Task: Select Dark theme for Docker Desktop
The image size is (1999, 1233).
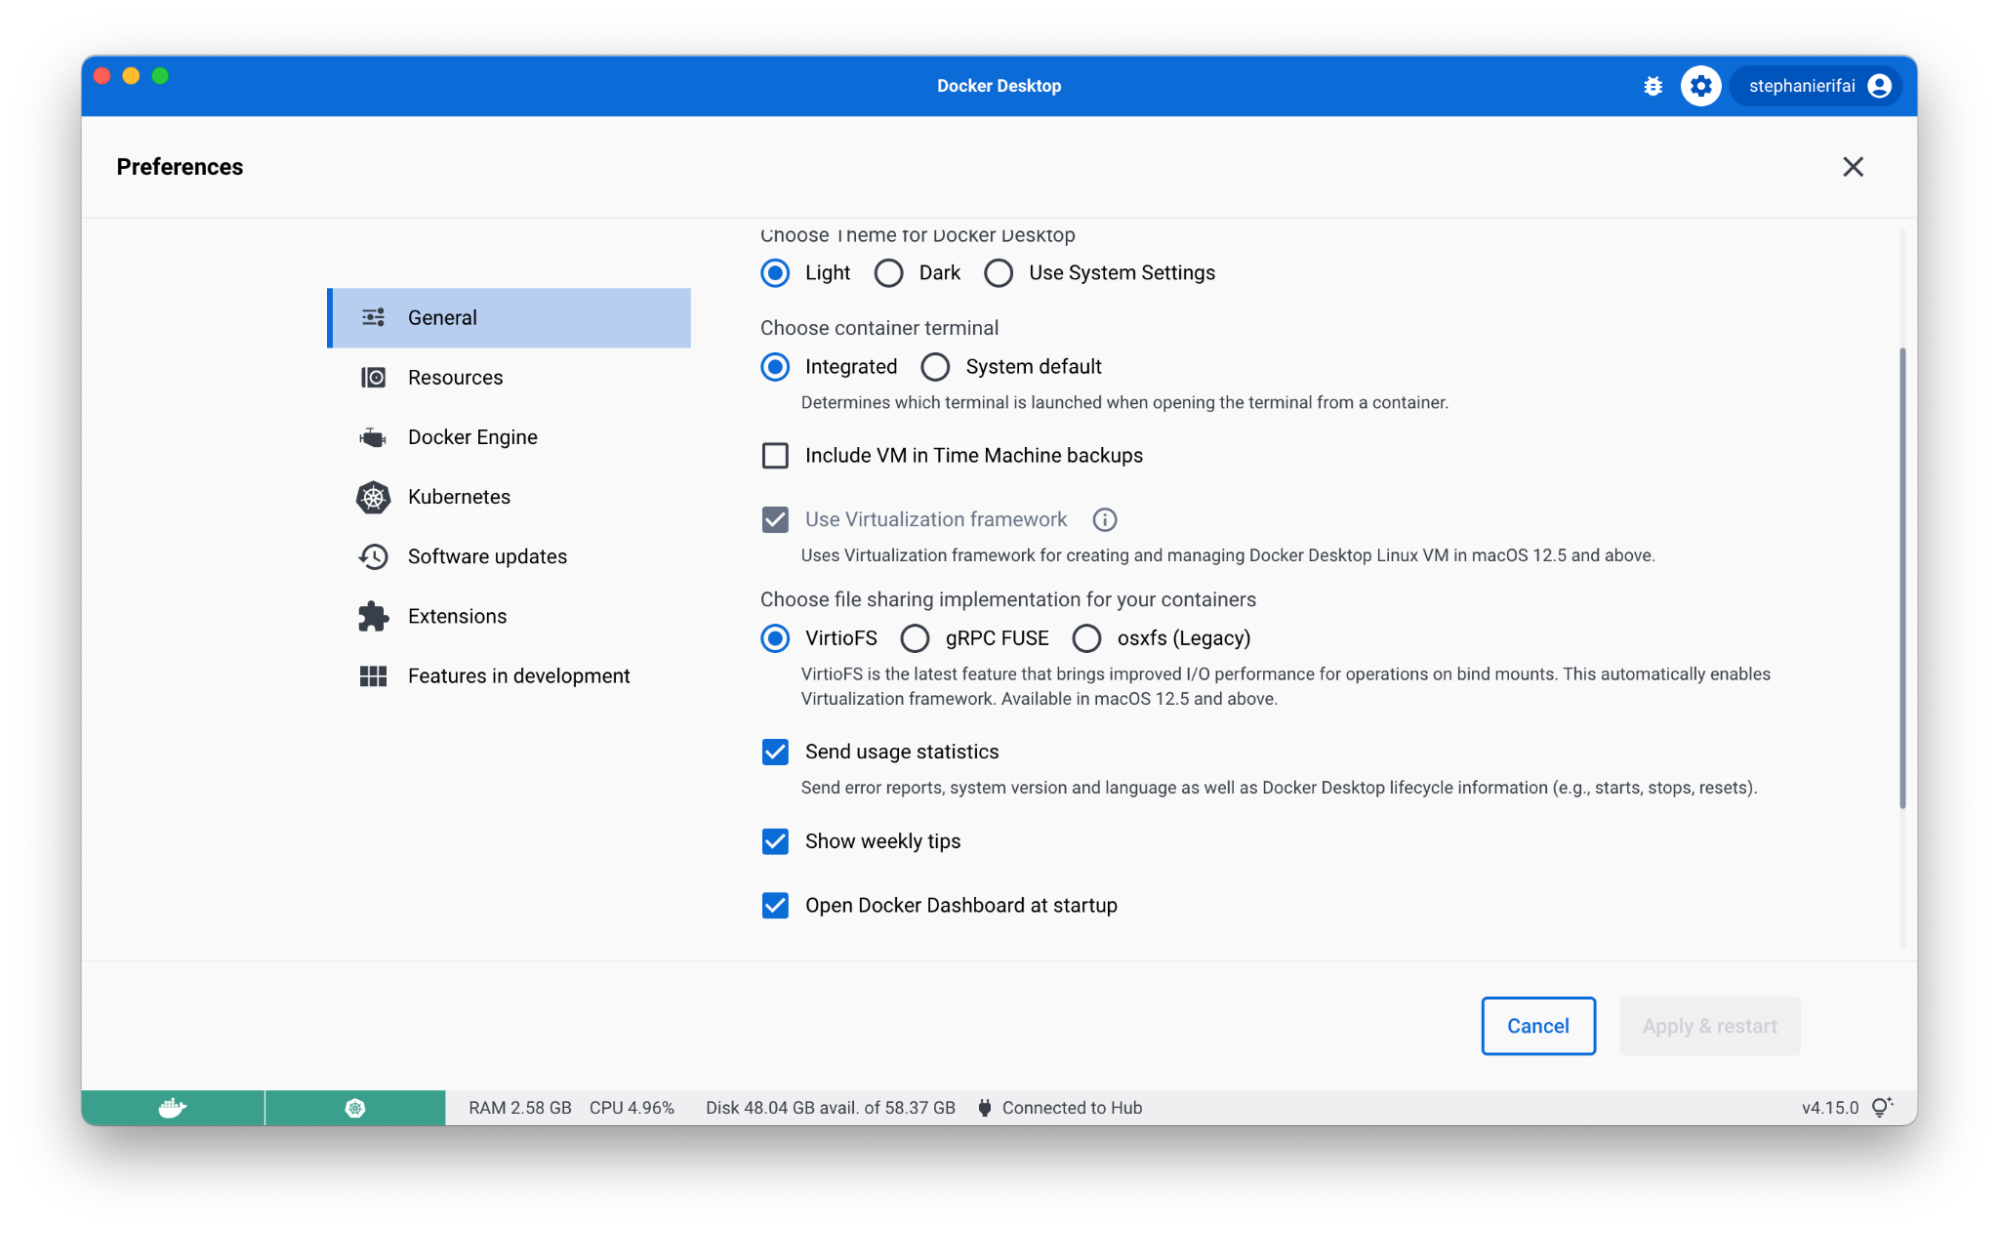Action: coord(888,273)
